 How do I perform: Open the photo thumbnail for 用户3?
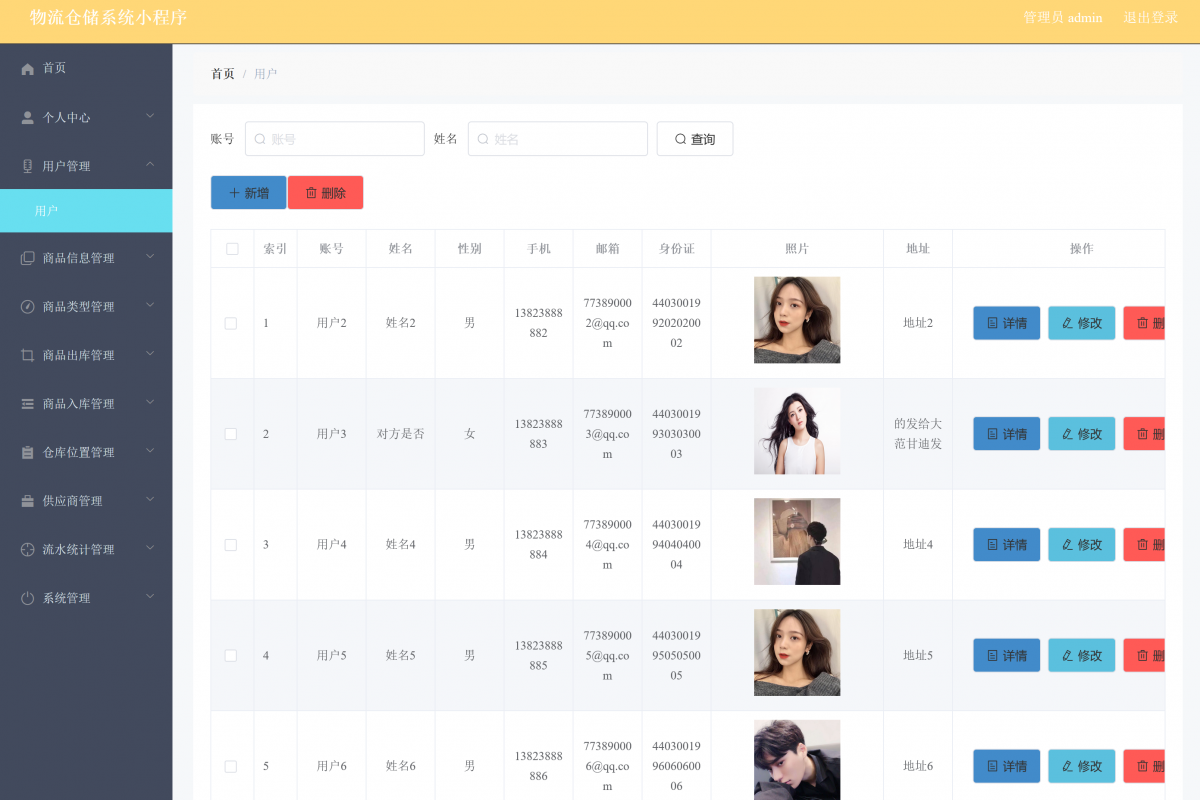(x=797, y=431)
